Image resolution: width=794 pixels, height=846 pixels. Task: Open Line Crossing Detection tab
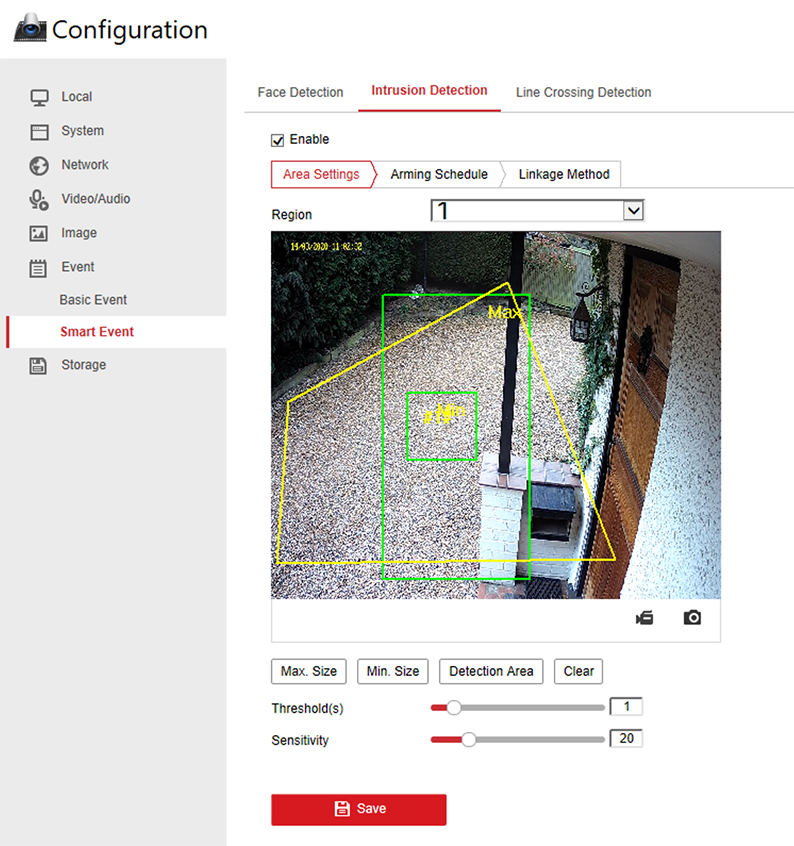point(583,92)
